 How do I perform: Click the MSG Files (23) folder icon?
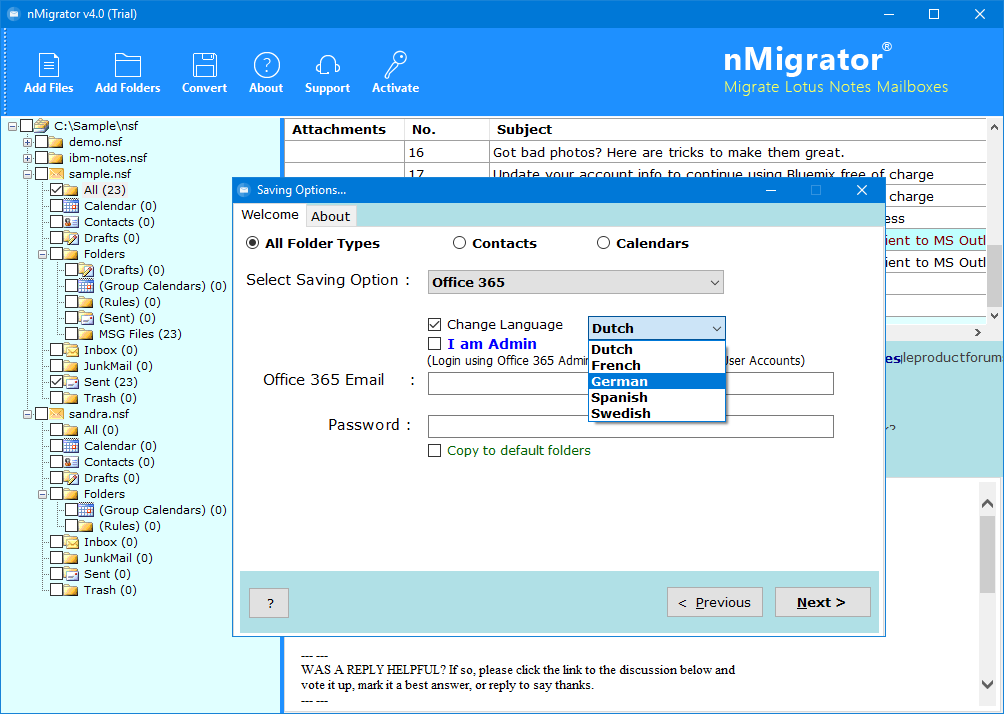[86, 334]
